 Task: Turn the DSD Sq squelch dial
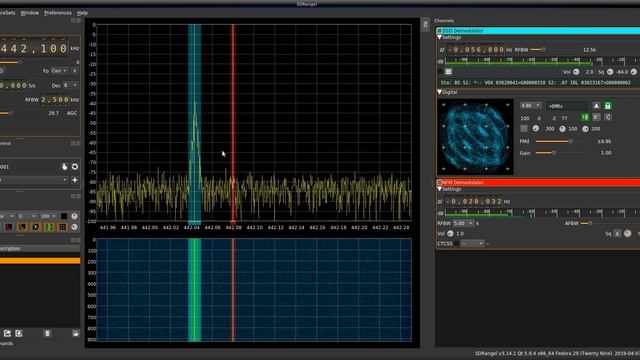coord(610,72)
